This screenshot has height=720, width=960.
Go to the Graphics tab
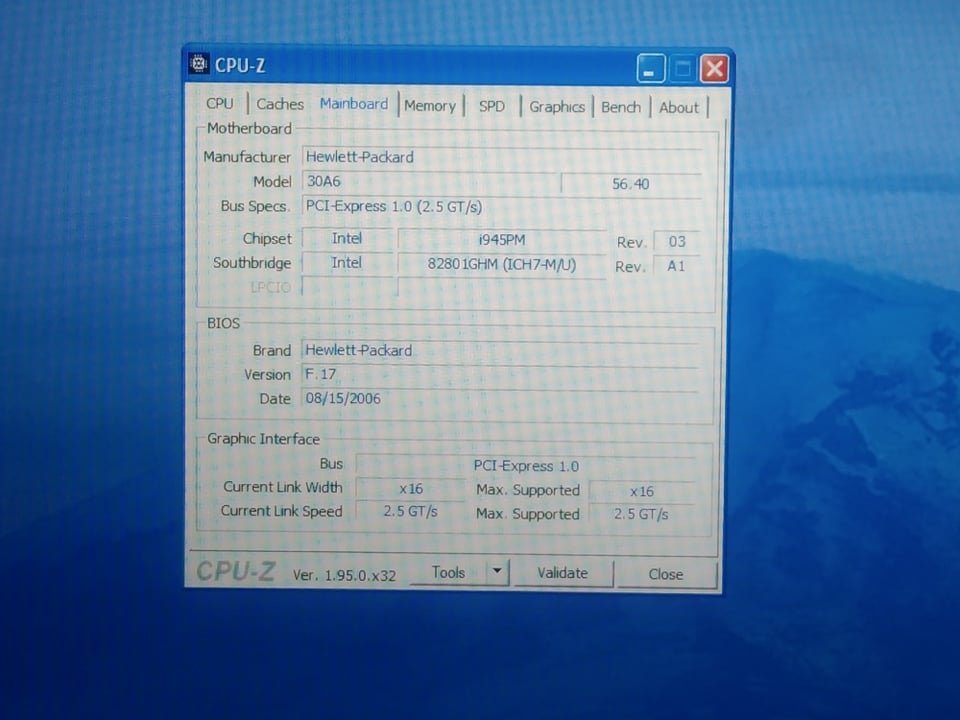pyautogui.click(x=557, y=107)
